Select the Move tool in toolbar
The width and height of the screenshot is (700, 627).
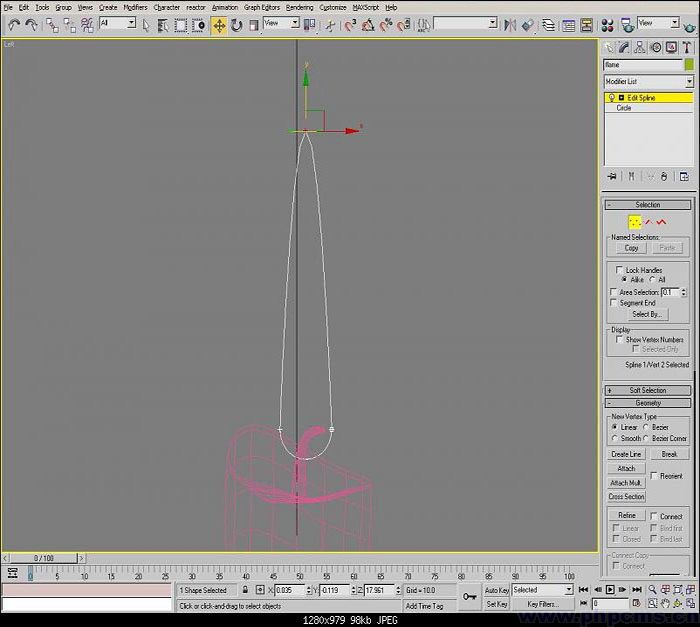tap(219, 25)
